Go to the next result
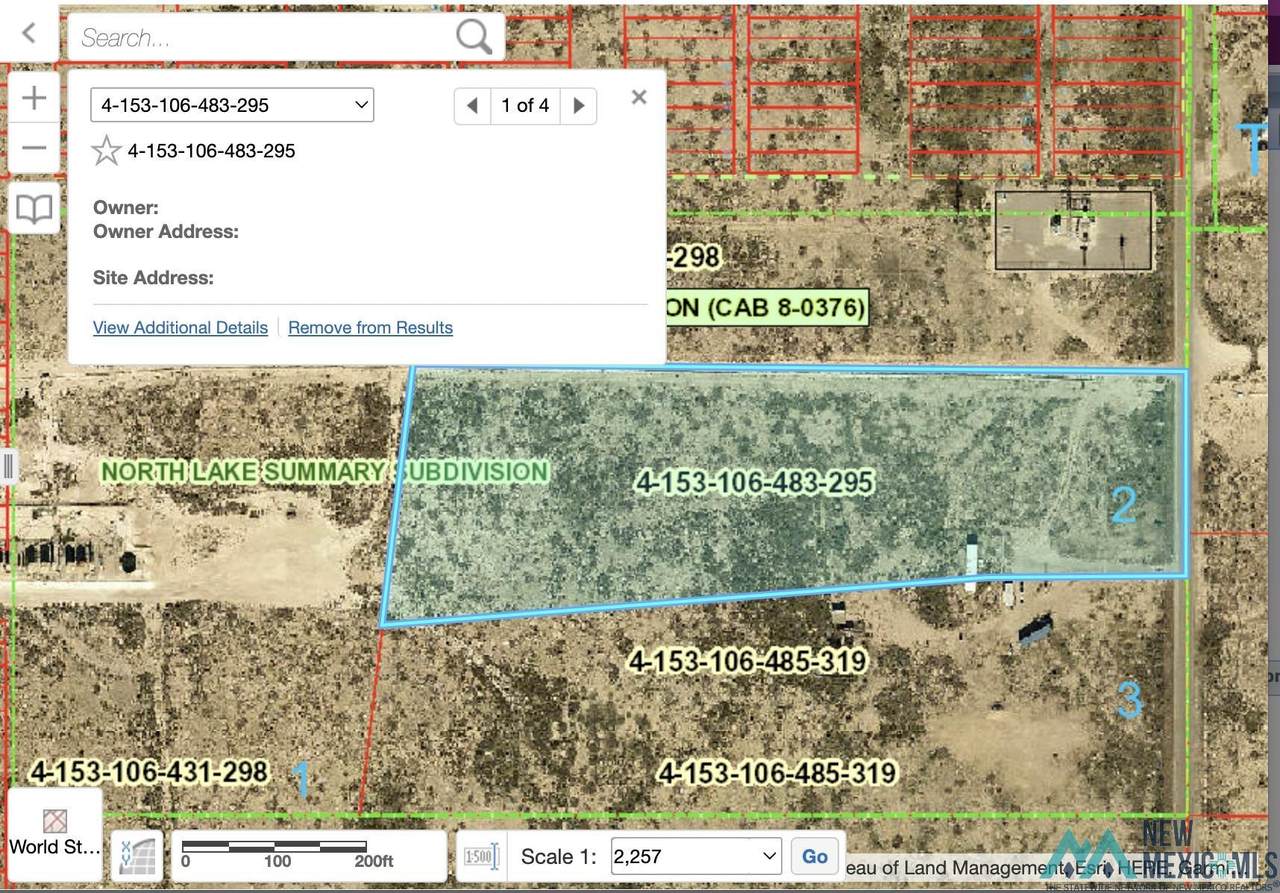This screenshot has width=1280, height=893. tap(578, 106)
